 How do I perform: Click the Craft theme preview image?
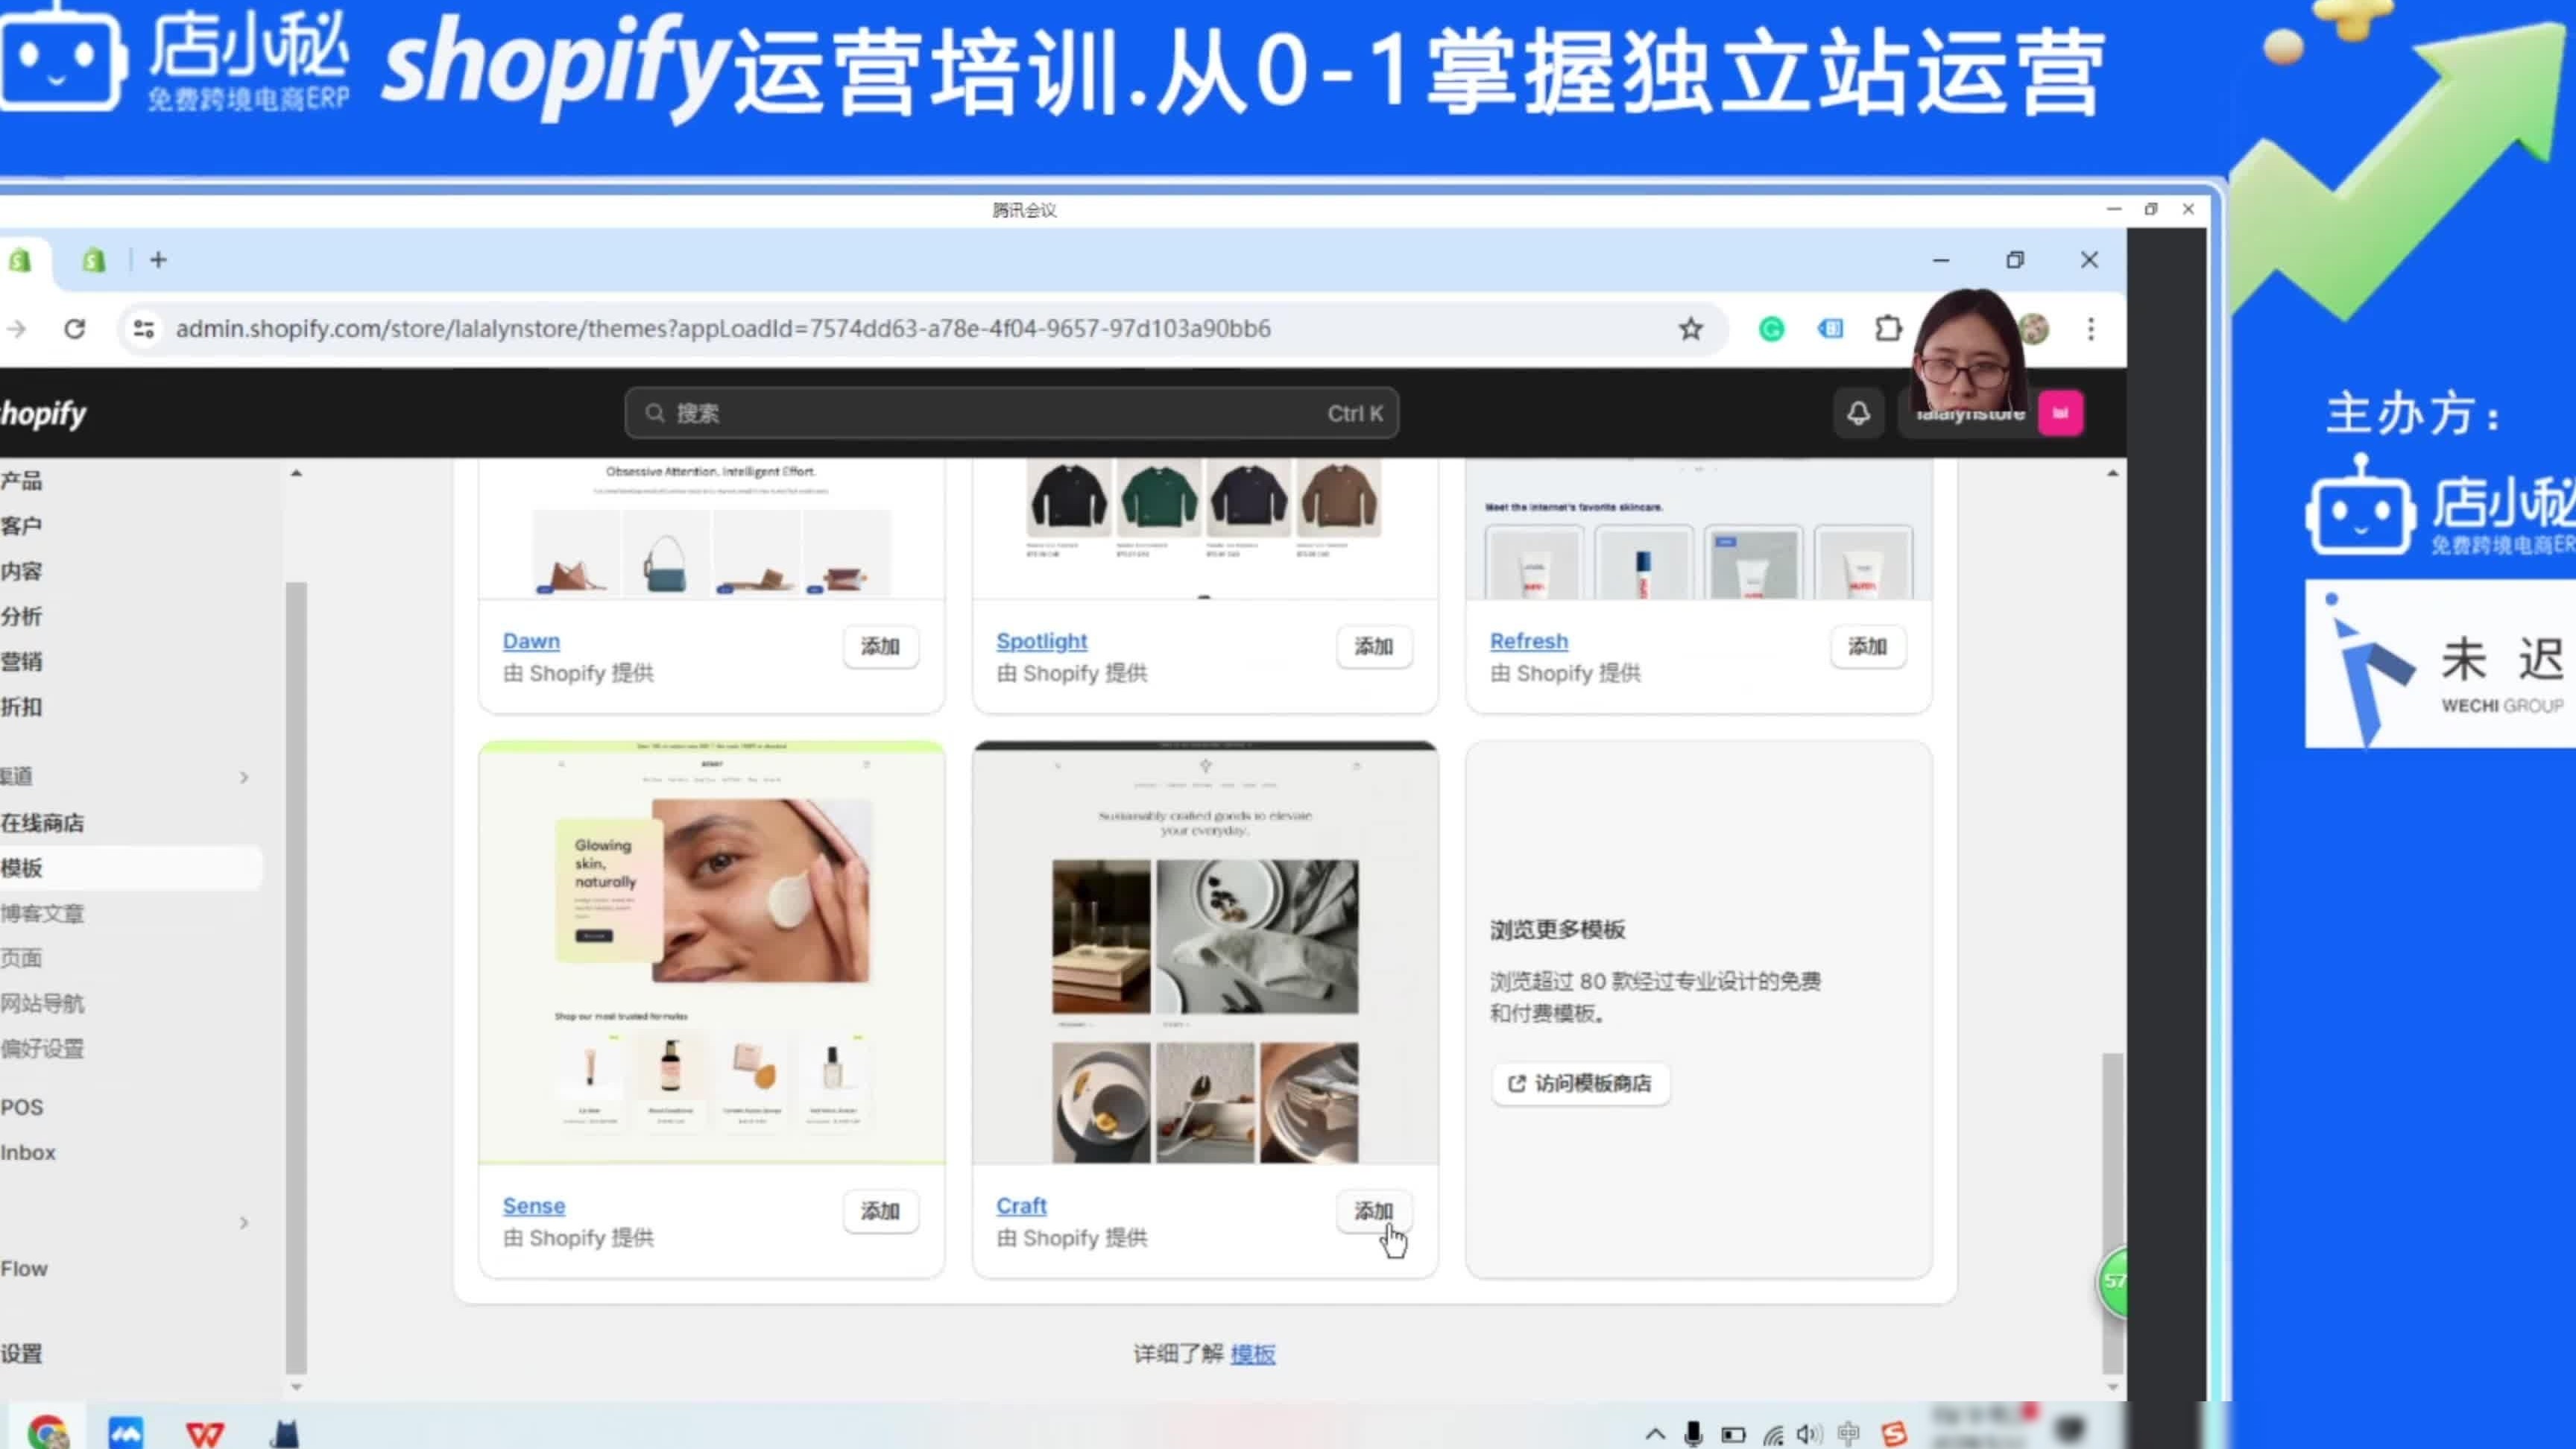[x=1205, y=953]
